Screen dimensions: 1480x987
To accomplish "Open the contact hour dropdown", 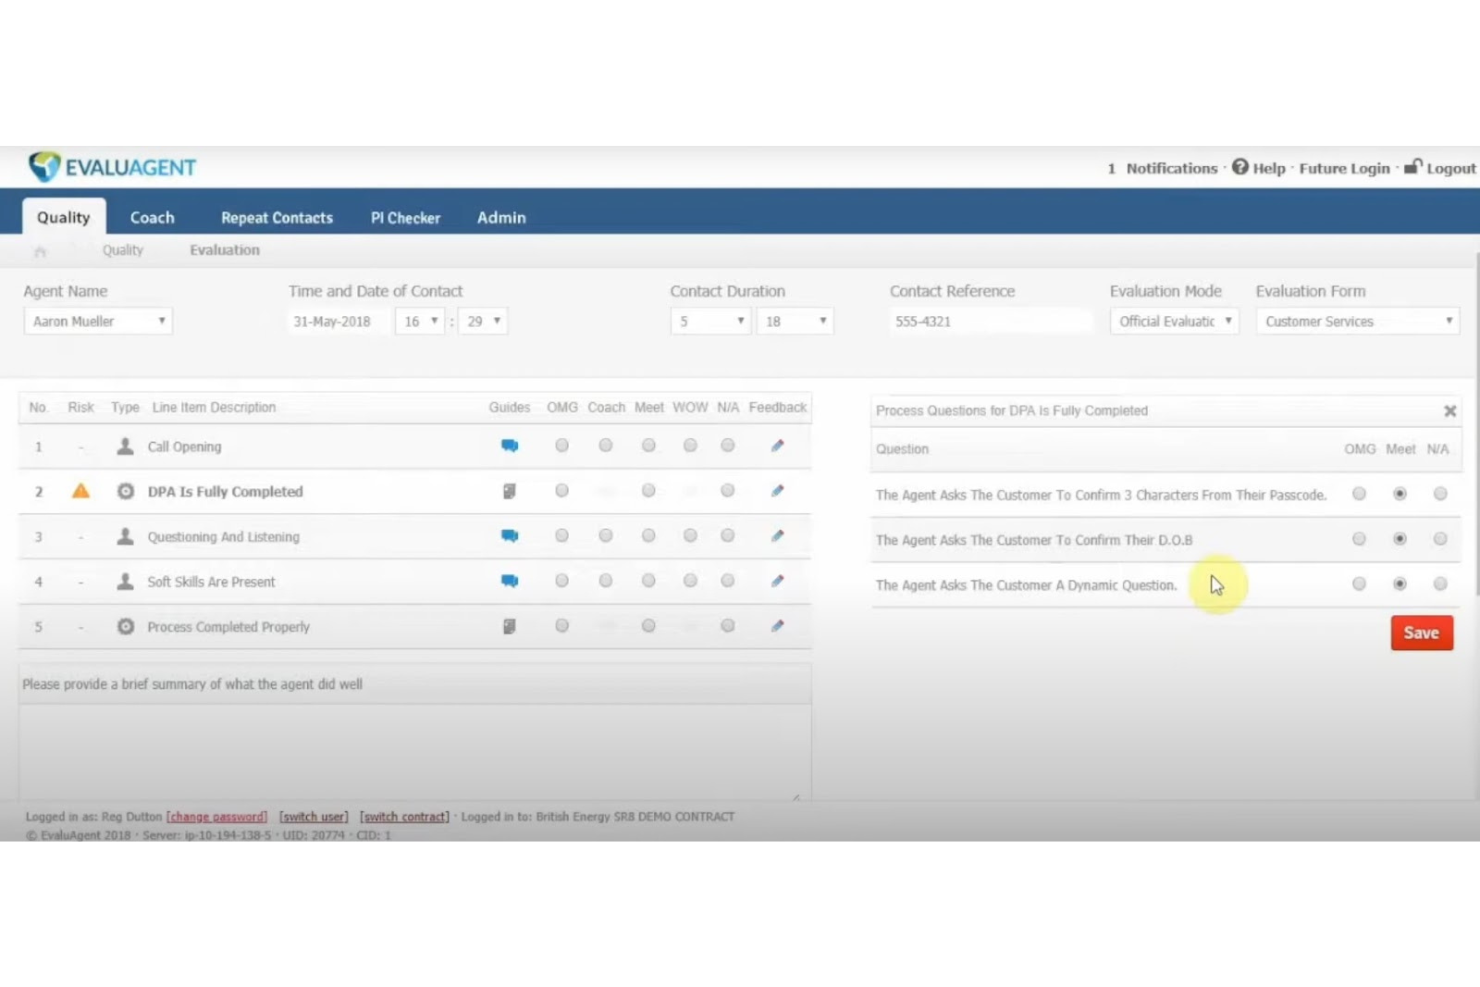I will pyautogui.click(x=420, y=320).
